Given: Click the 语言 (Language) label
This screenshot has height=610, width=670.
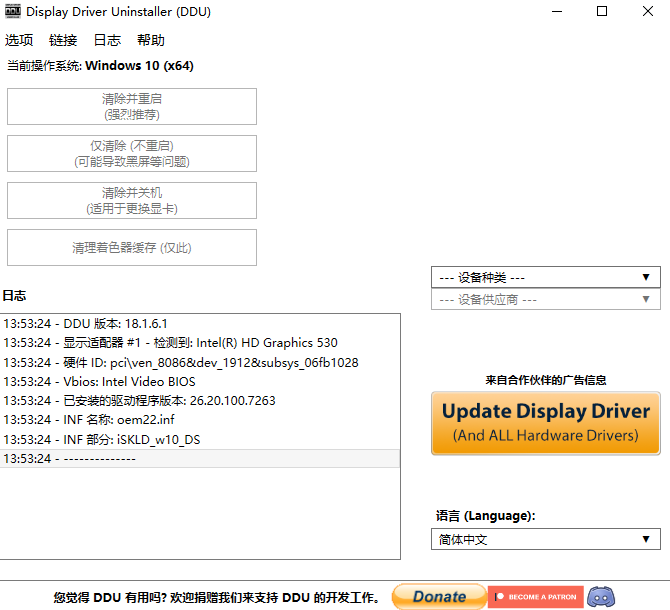Looking at the screenshot, I should click(x=485, y=516).
